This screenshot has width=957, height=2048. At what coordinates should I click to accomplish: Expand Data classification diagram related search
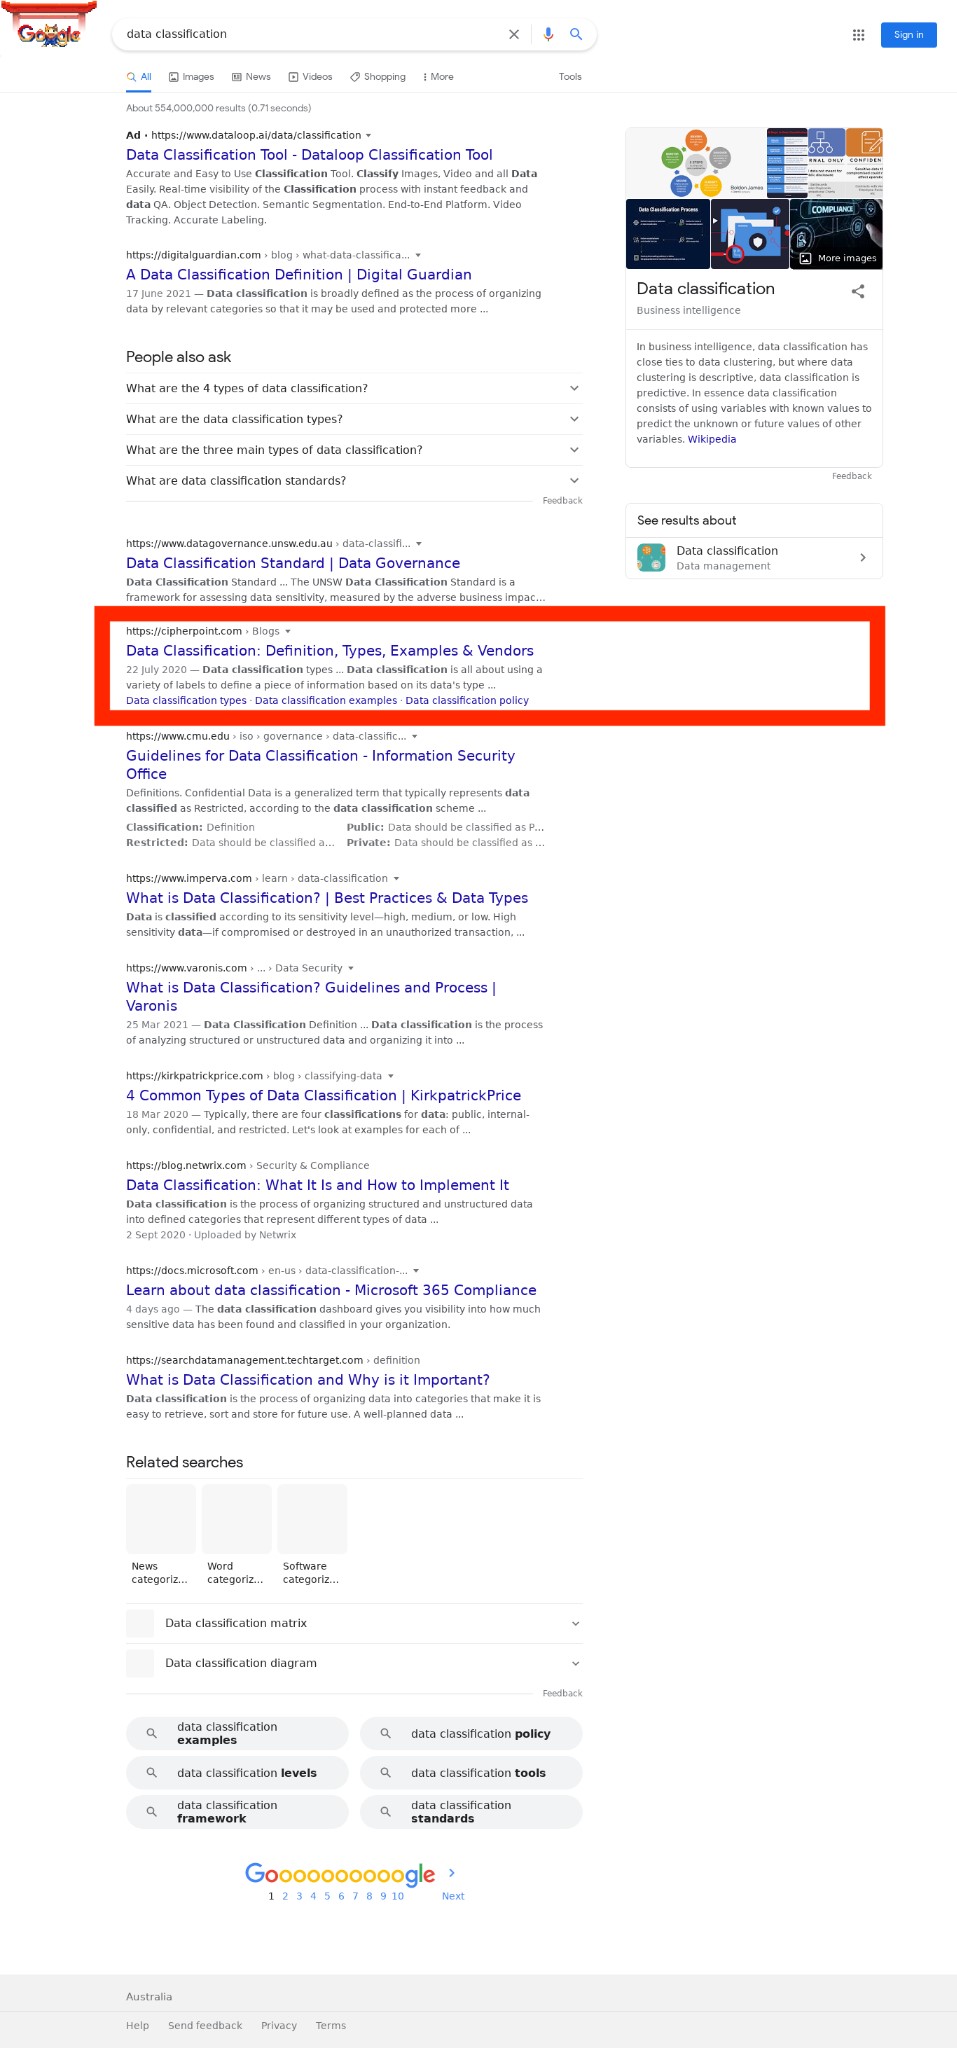pyautogui.click(x=354, y=1663)
